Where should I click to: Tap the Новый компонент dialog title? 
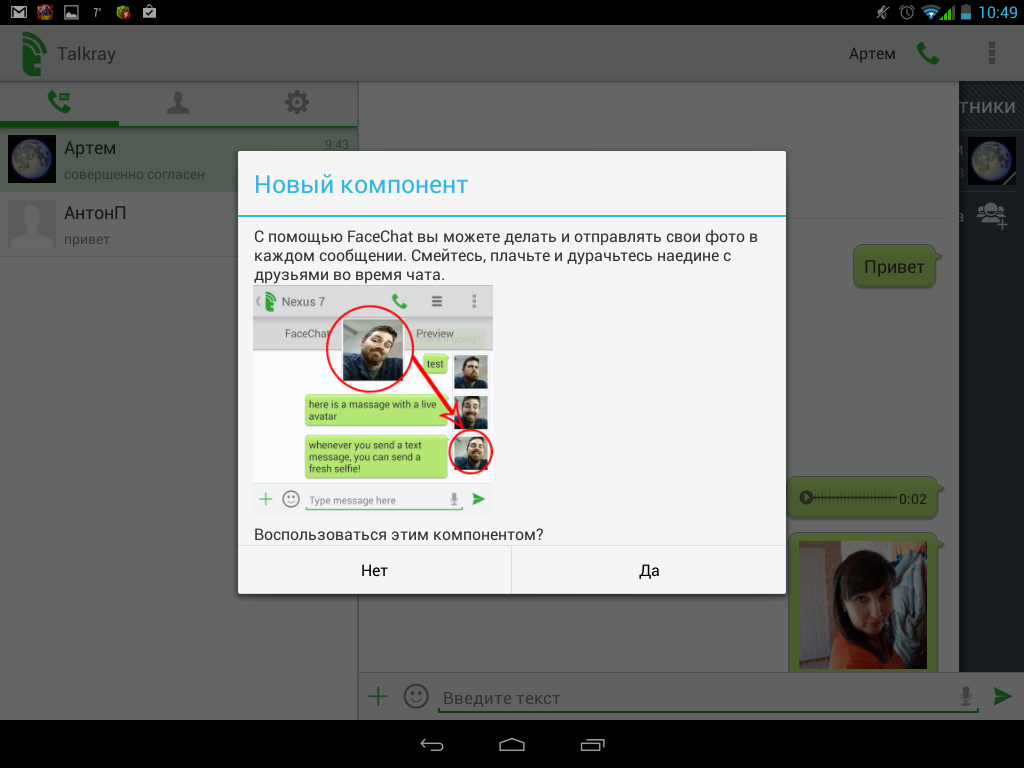[x=361, y=185]
